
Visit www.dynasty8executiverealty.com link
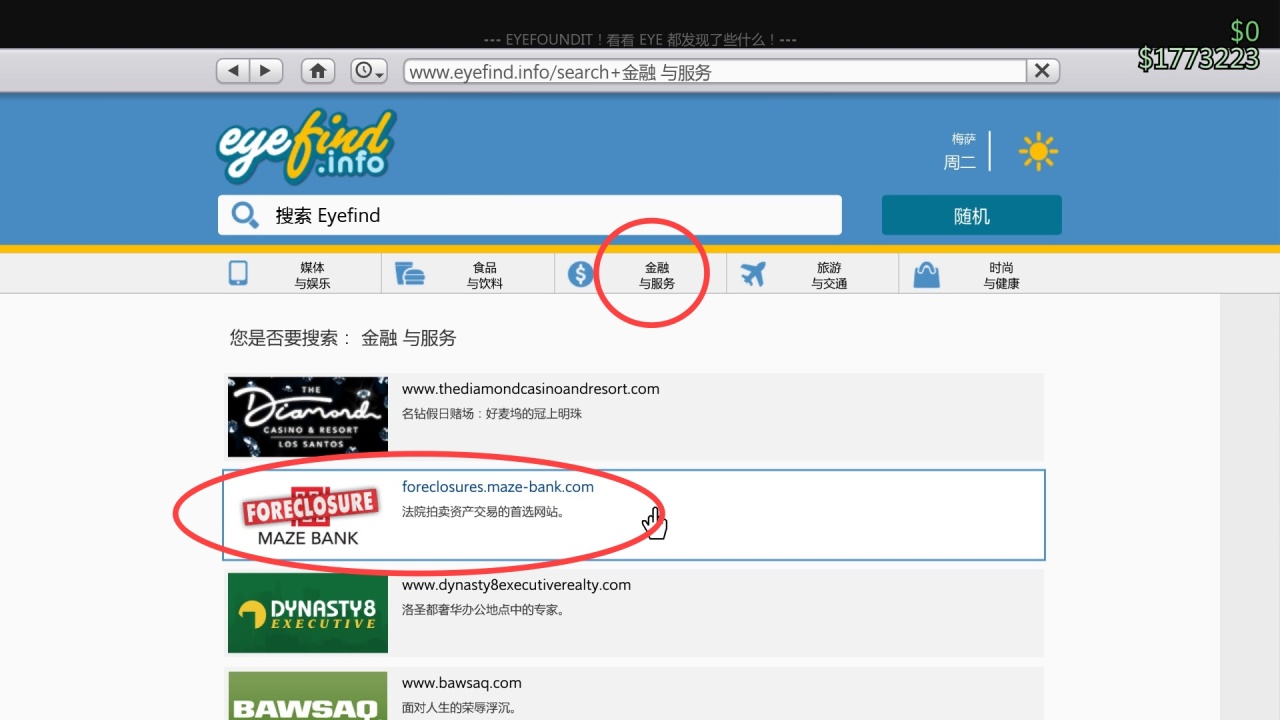[517, 585]
